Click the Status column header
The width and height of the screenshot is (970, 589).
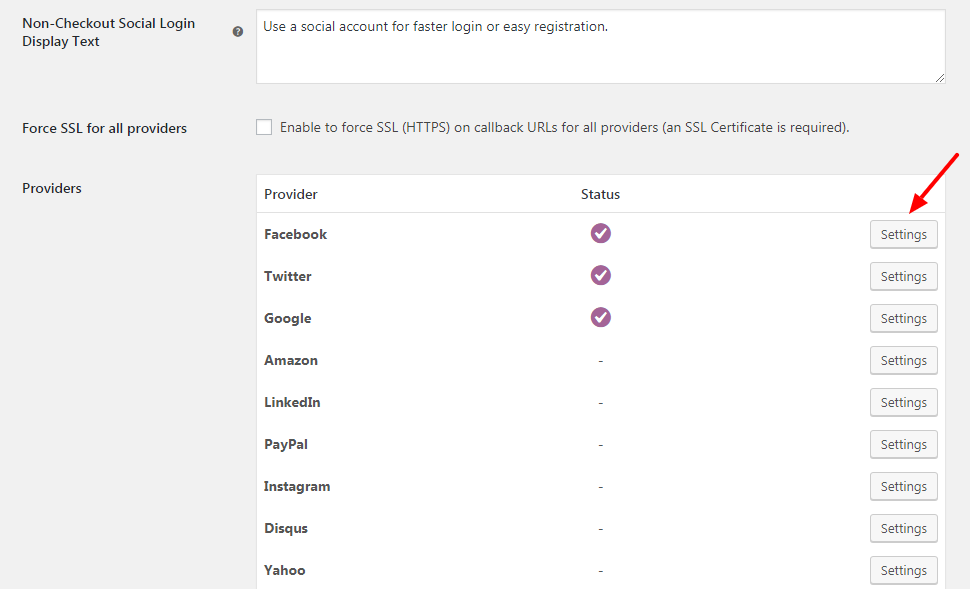pos(600,194)
